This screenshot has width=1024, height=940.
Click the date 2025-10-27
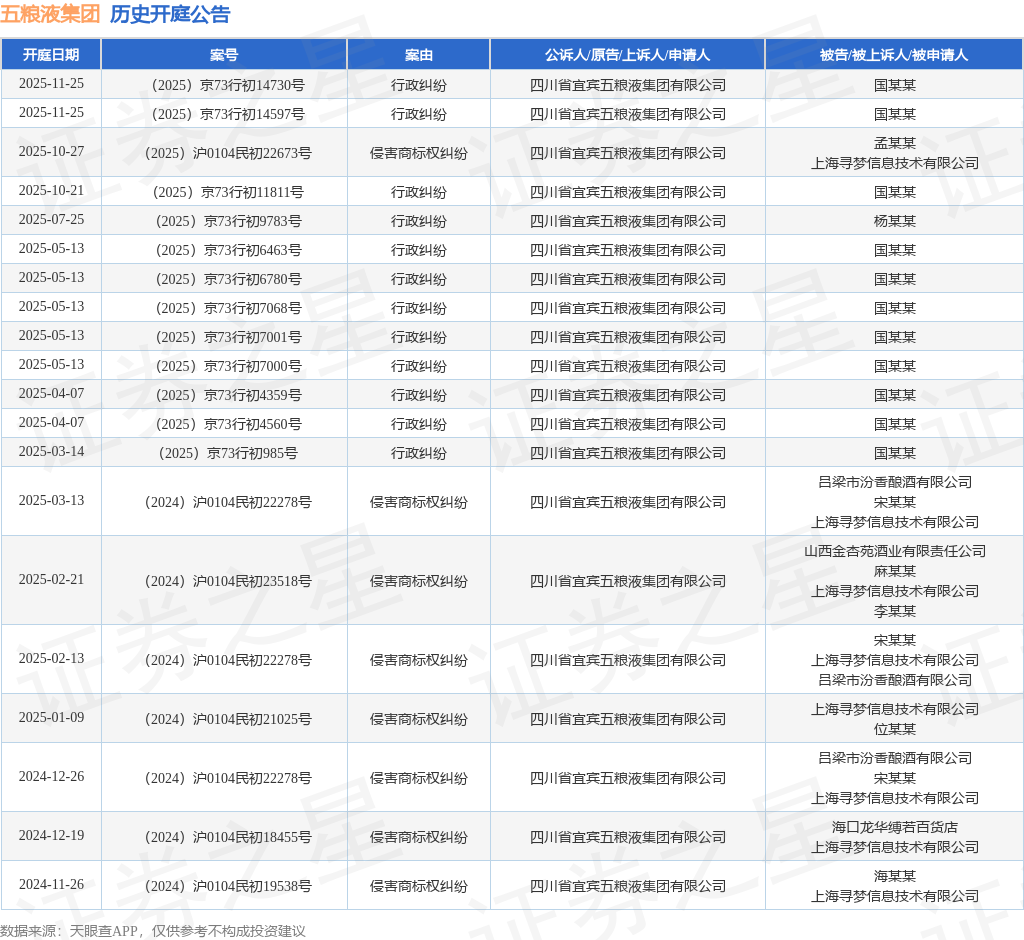point(51,152)
